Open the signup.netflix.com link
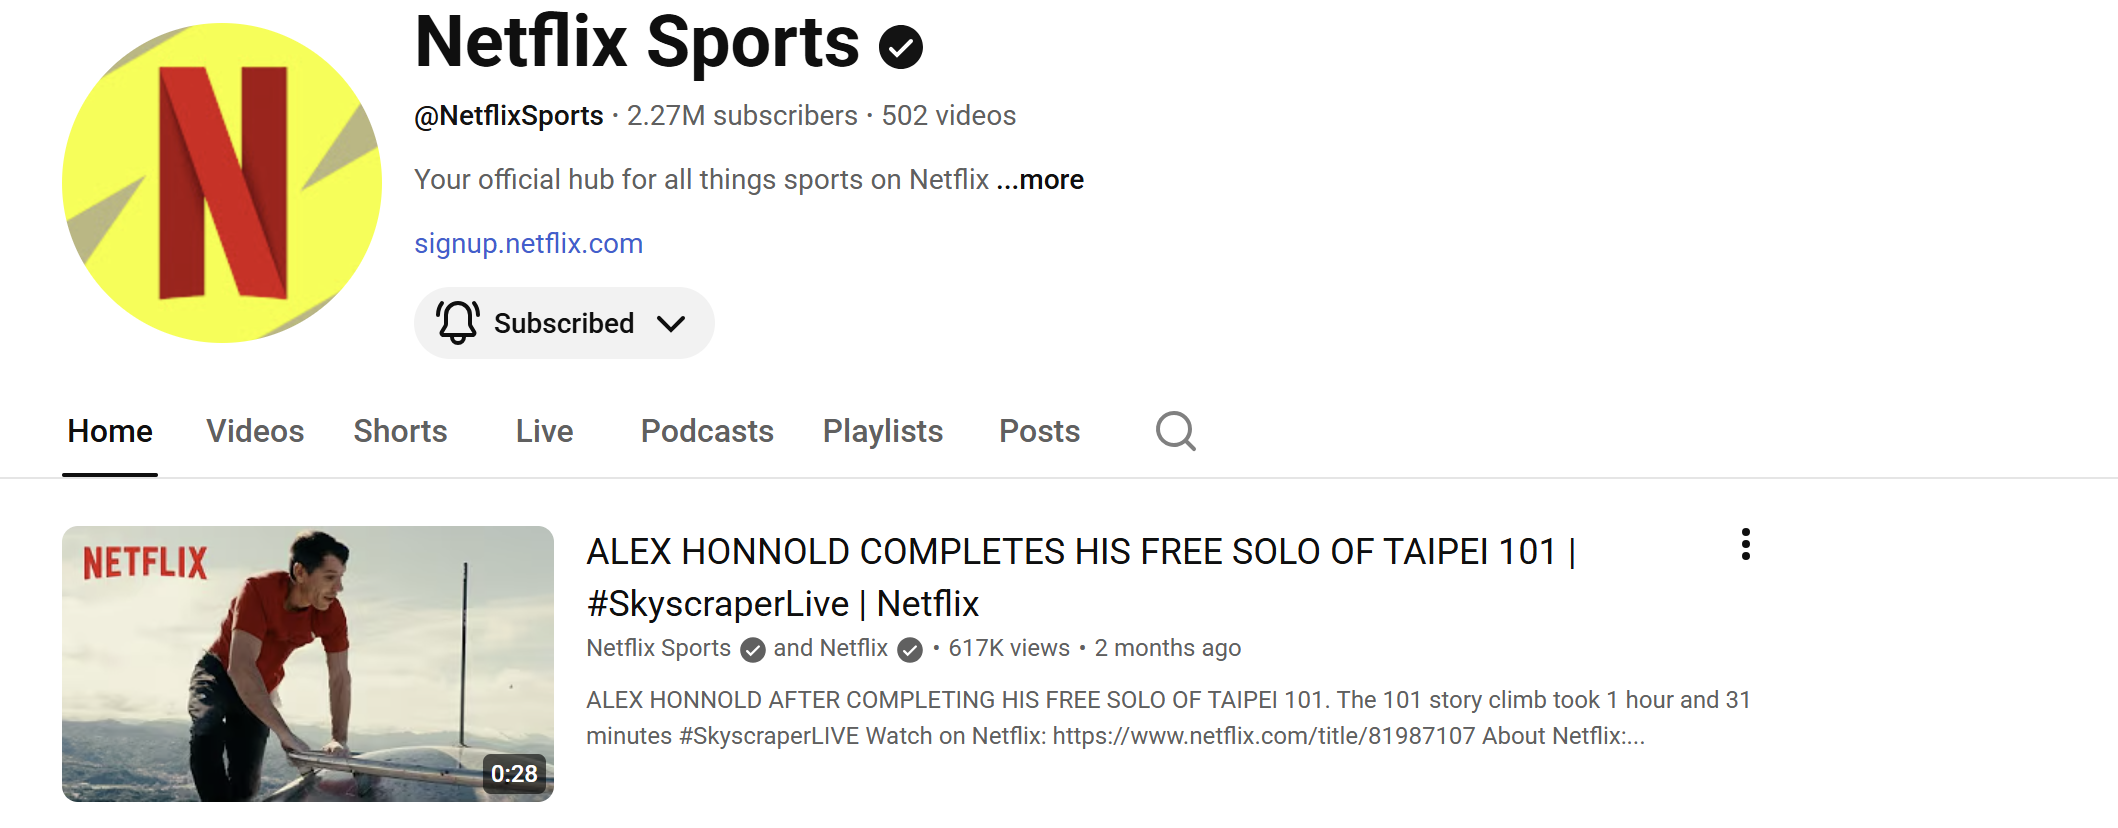This screenshot has height=828, width=2118. pos(529,243)
